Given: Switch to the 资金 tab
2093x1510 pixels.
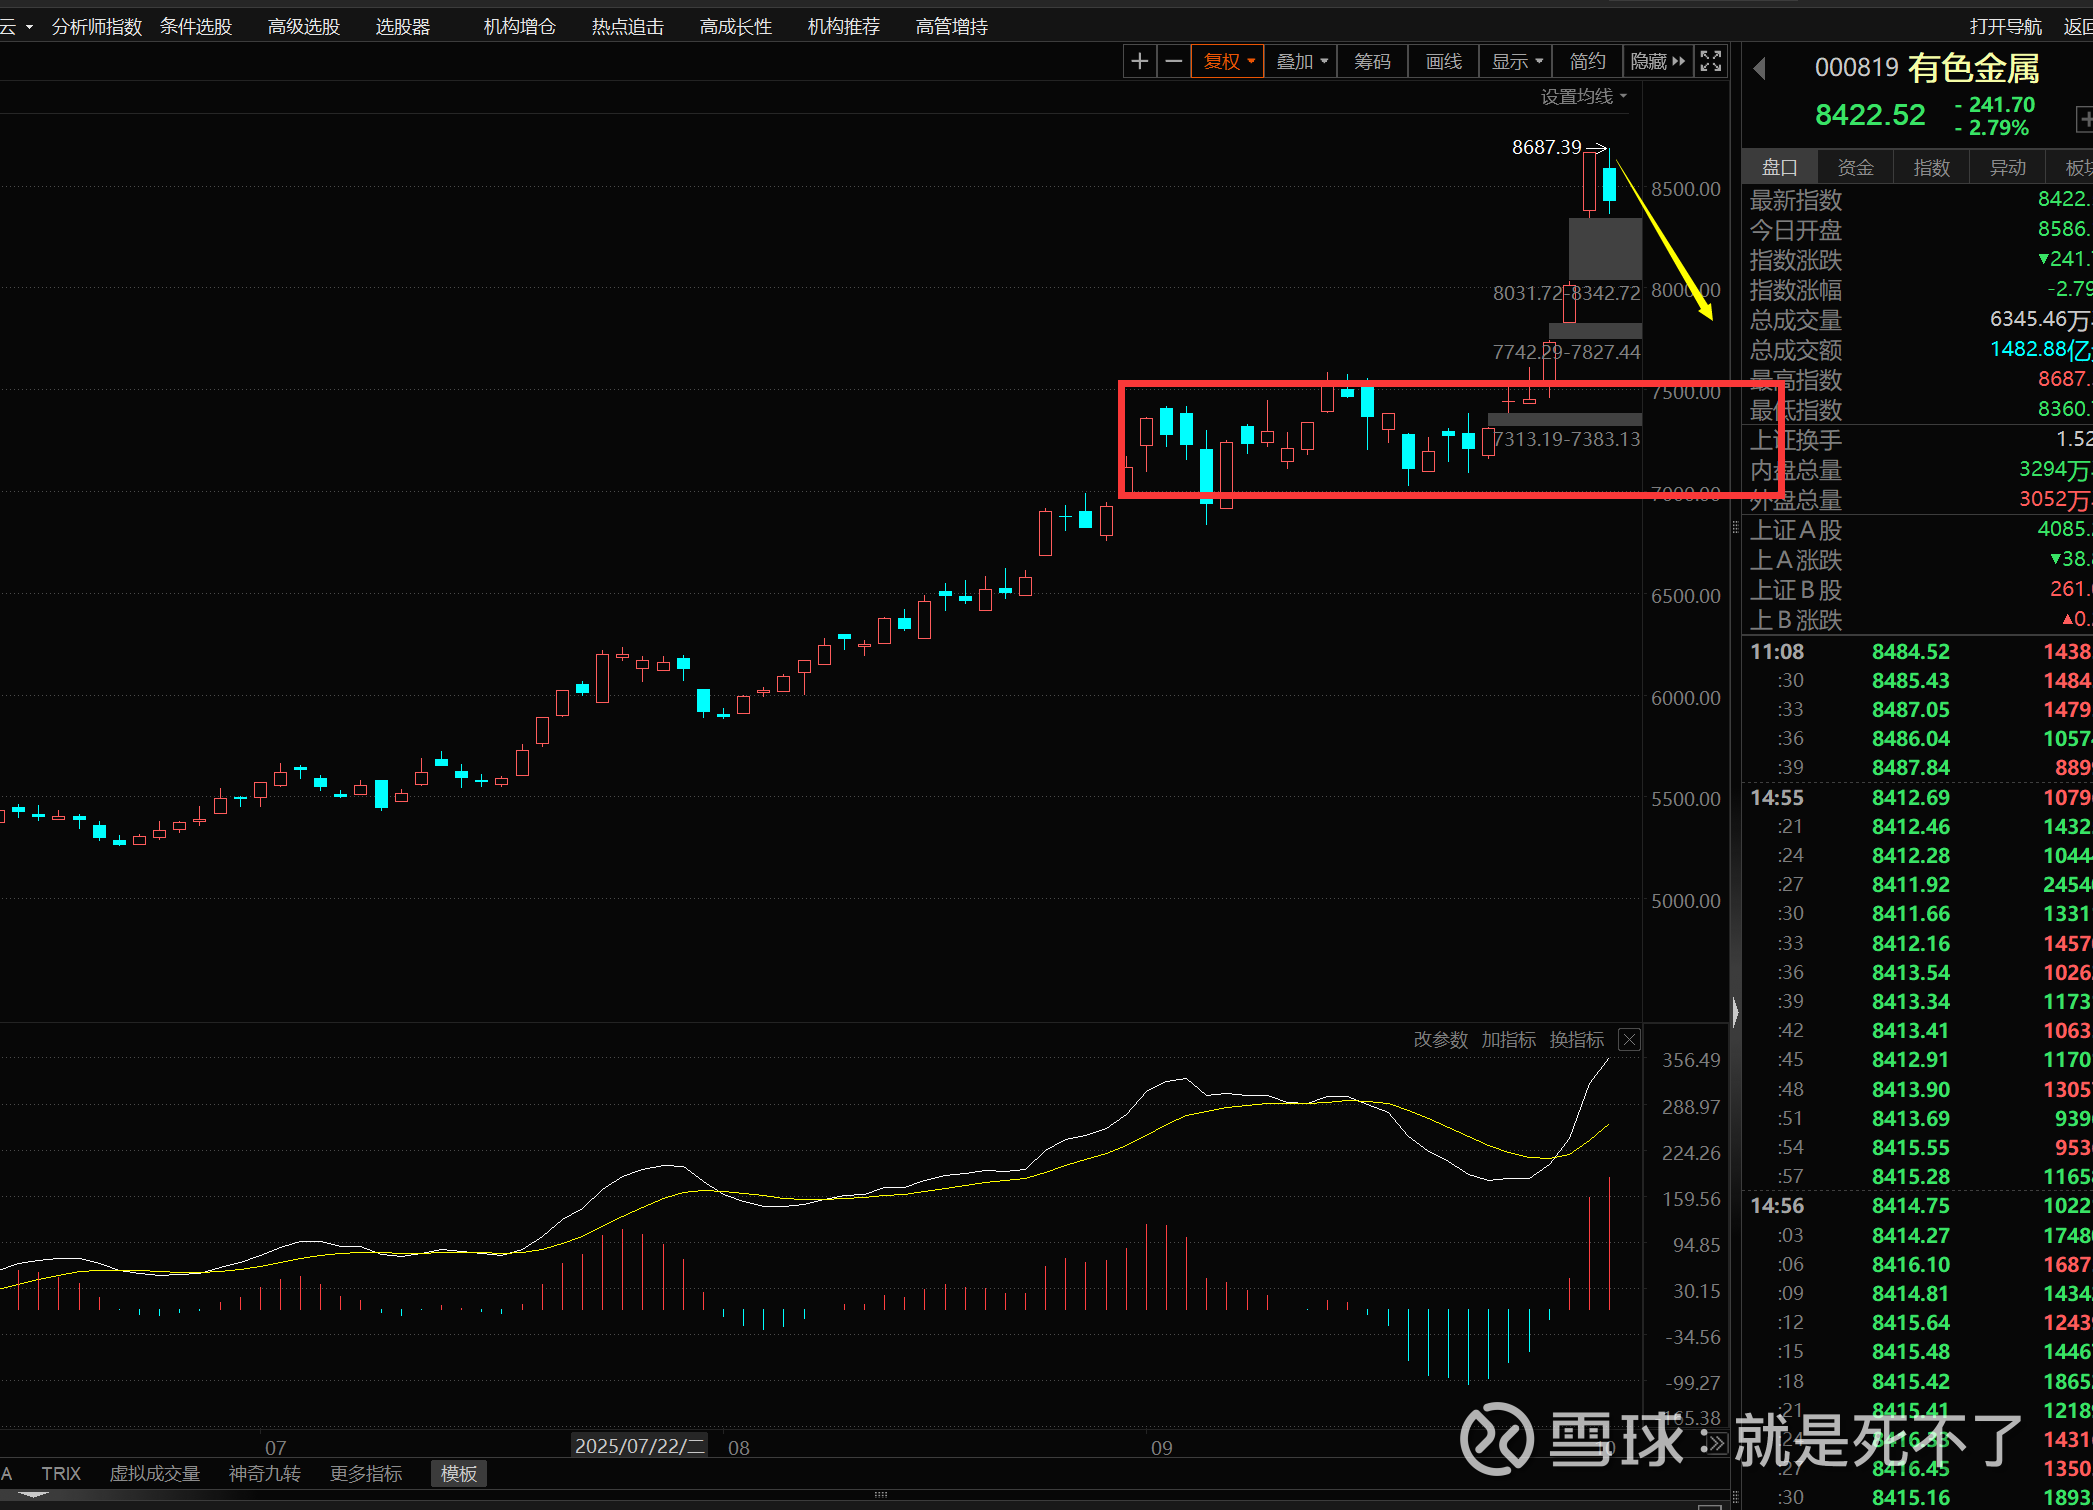Looking at the screenshot, I should point(1855,168).
